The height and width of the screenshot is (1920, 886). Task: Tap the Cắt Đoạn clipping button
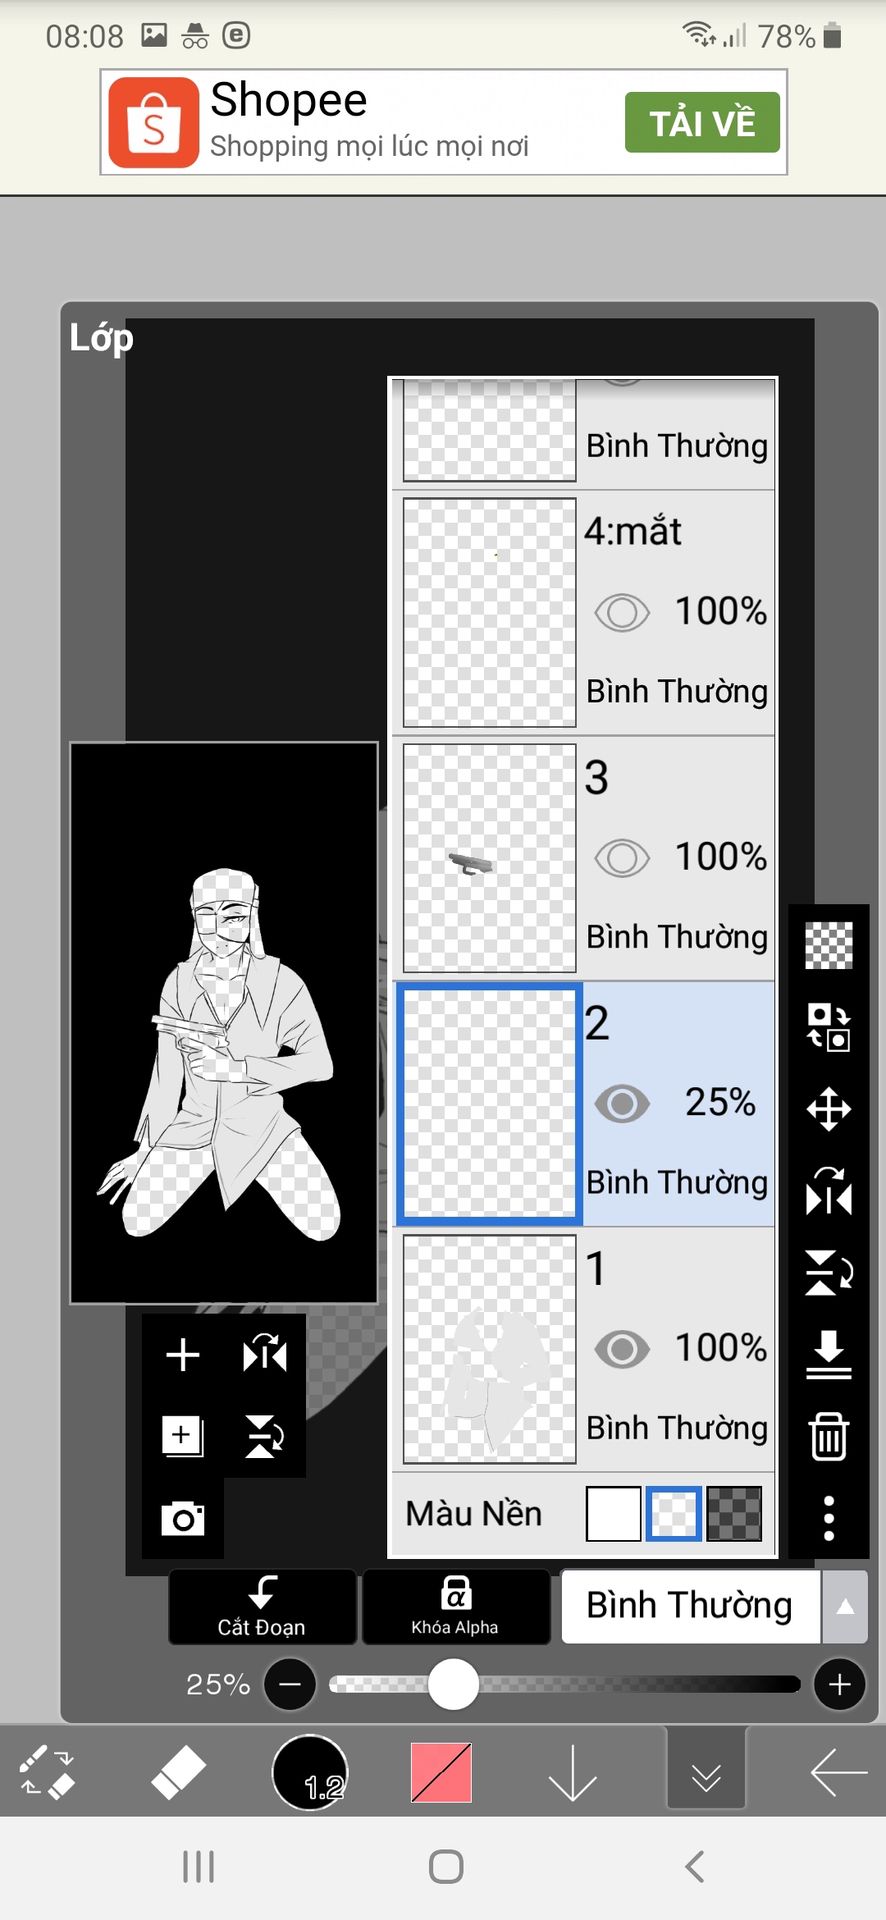tap(262, 1606)
